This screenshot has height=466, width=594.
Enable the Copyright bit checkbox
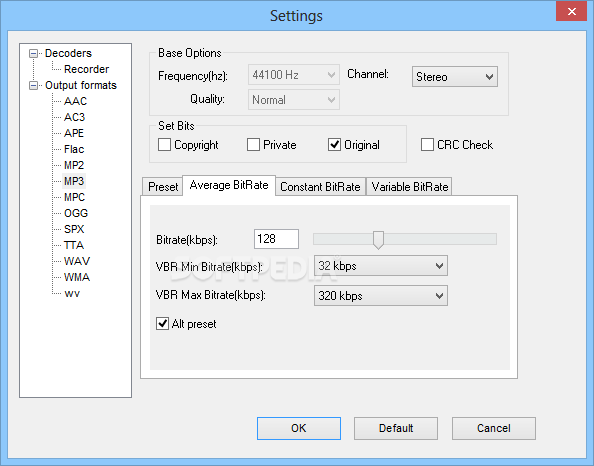coord(164,145)
